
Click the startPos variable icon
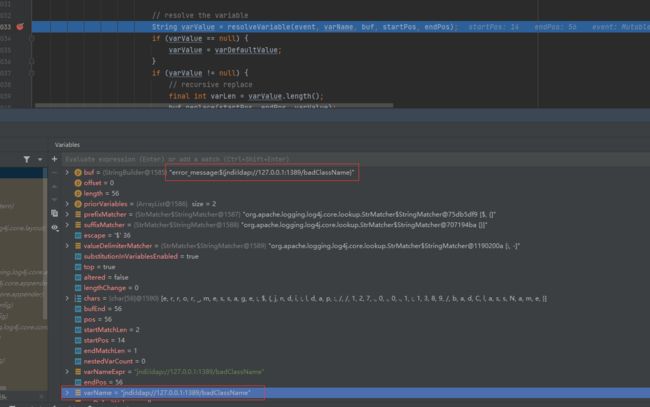click(78, 340)
